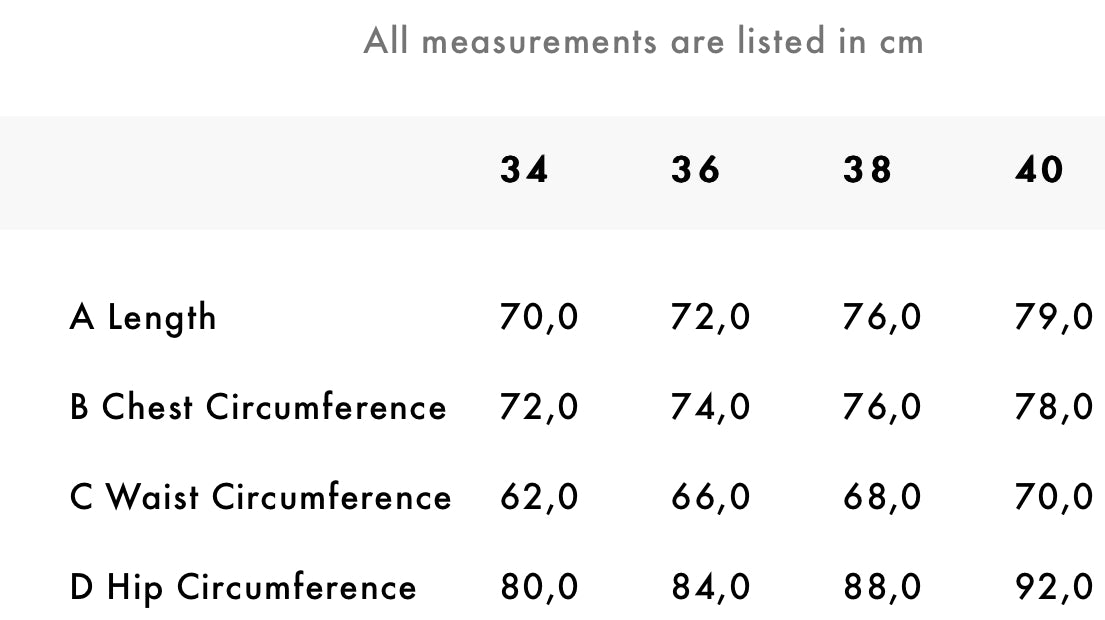Click the measurements listed in cm note
The image size is (1105, 620).
(643, 41)
